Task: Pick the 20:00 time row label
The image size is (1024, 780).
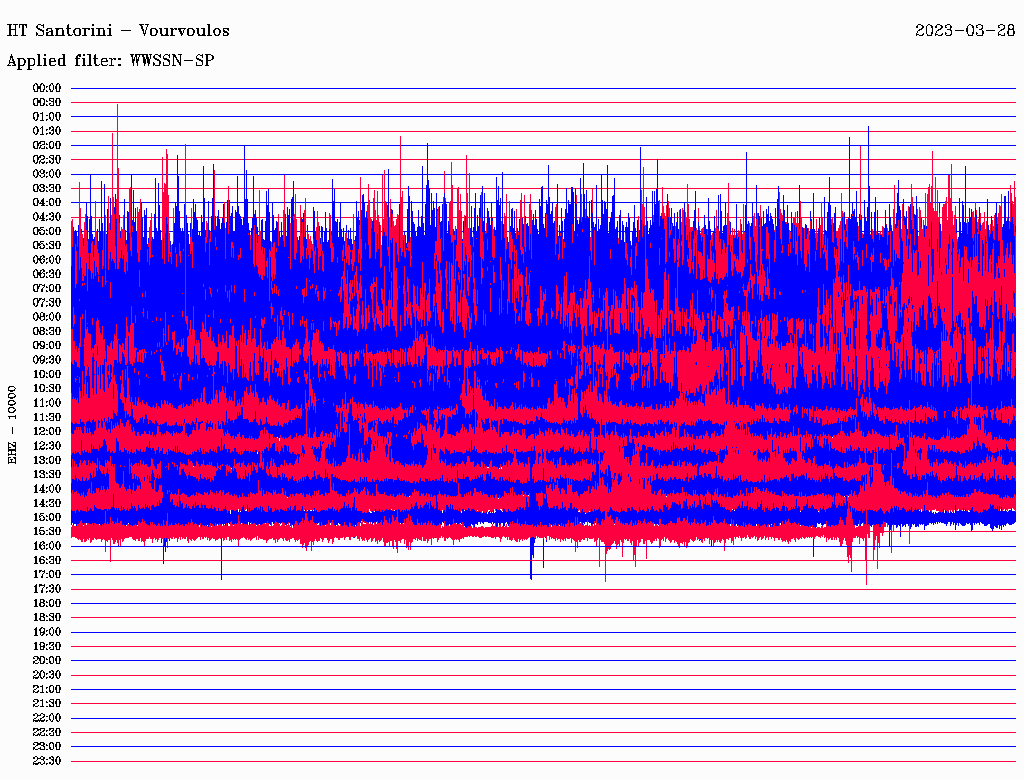Action: (x=47, y=660)
